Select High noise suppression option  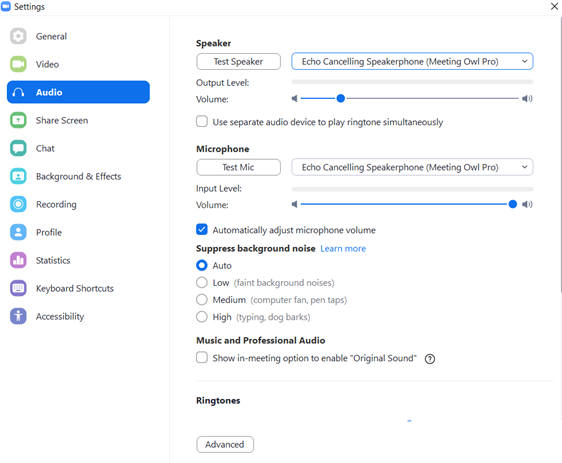[x=202, y=317]
